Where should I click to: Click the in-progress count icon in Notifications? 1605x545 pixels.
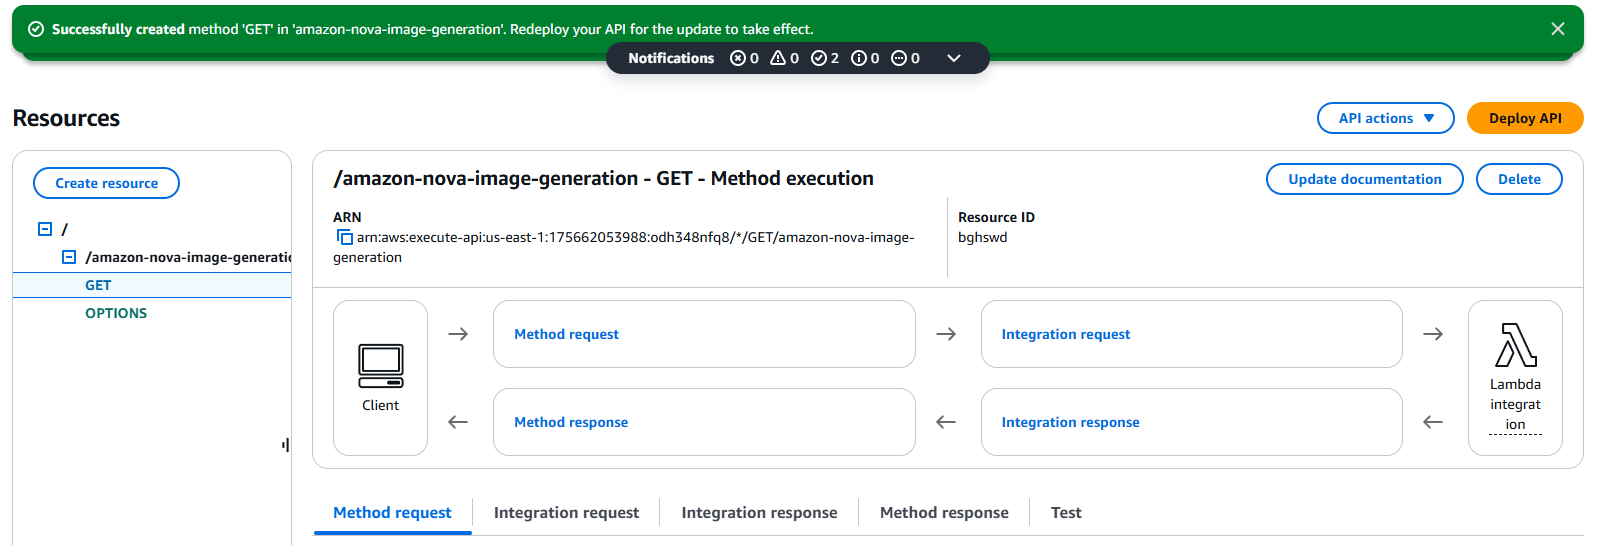click(x=898, y=58)
